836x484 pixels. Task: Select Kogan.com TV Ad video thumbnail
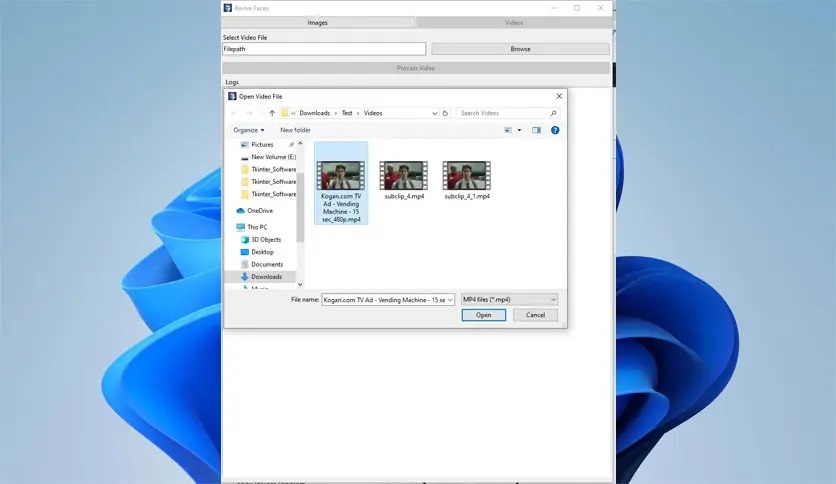coord(341,175)
